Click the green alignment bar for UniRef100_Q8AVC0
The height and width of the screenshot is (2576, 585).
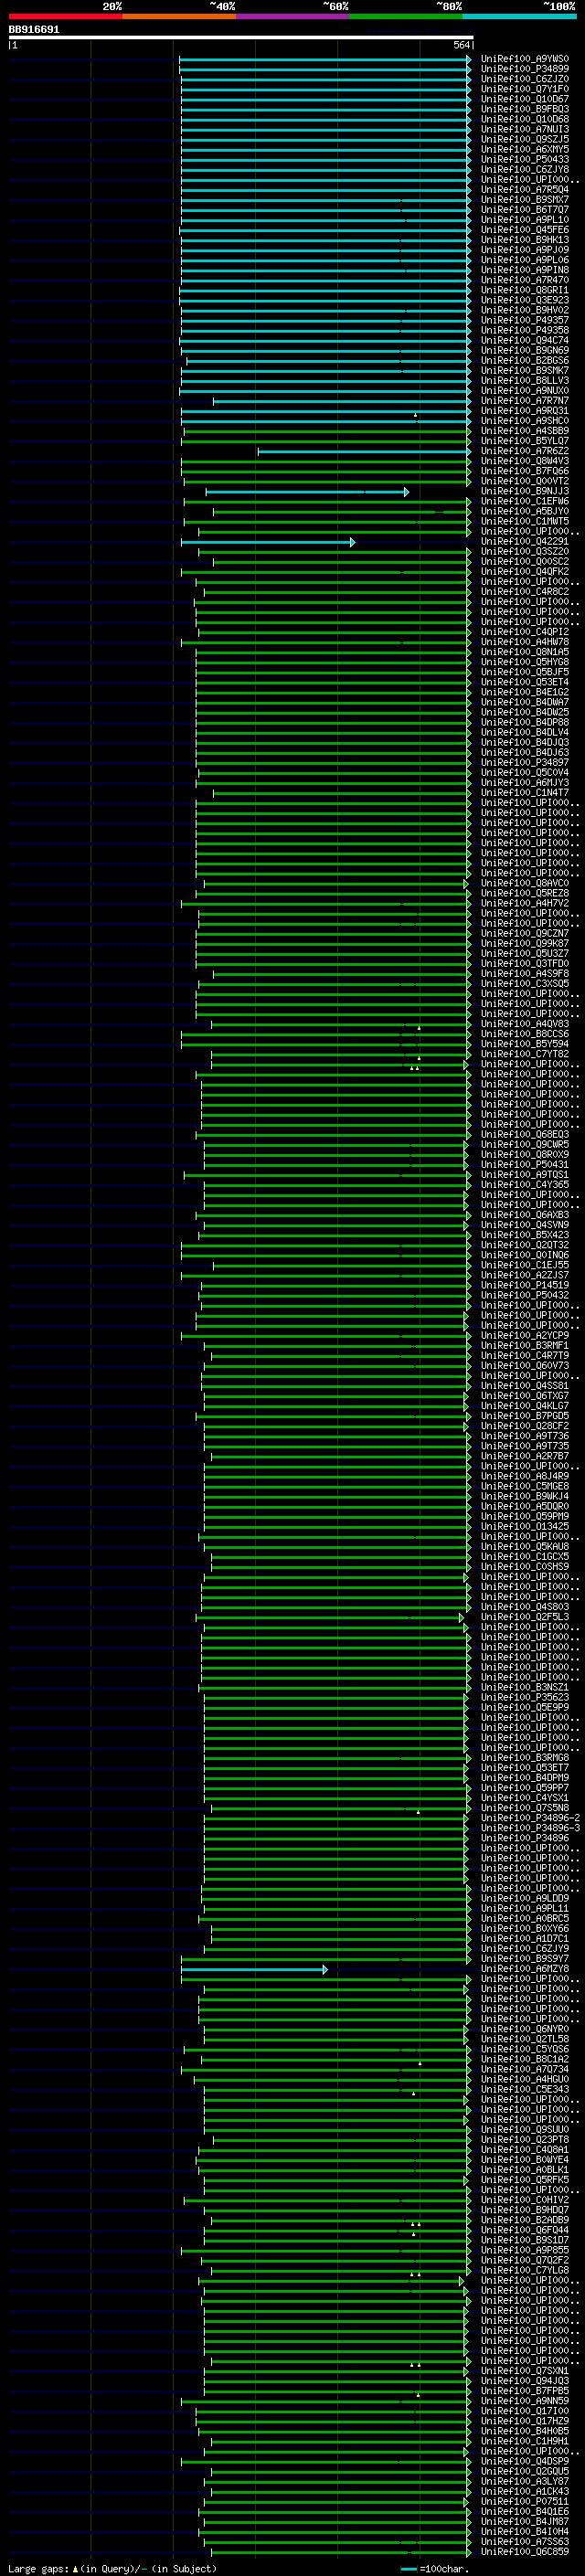click(336, 884)
